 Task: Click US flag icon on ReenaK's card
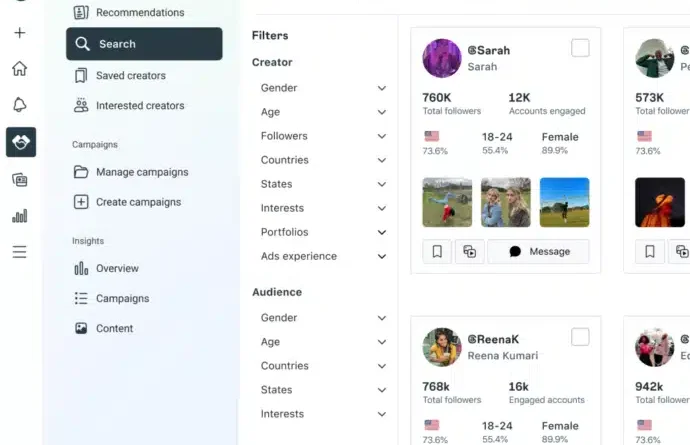coord(432,425)
